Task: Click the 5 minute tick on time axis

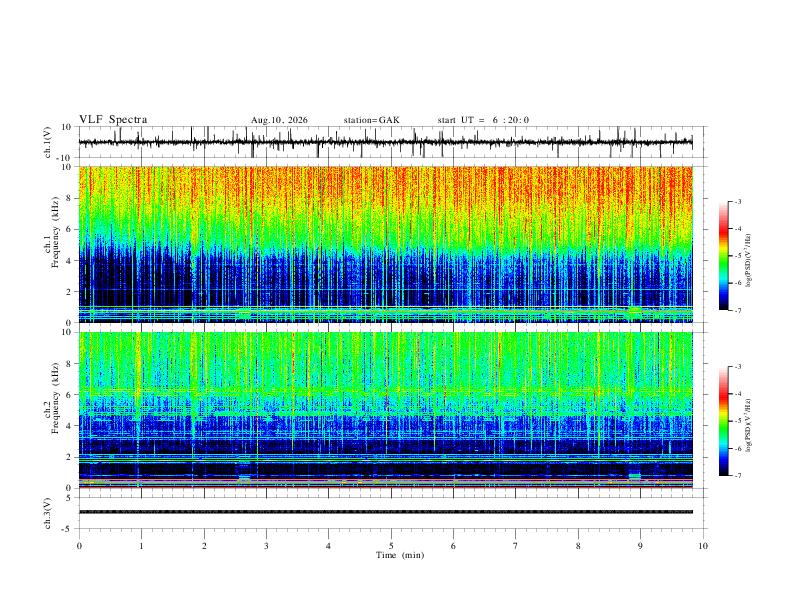Action: [391, 546]
